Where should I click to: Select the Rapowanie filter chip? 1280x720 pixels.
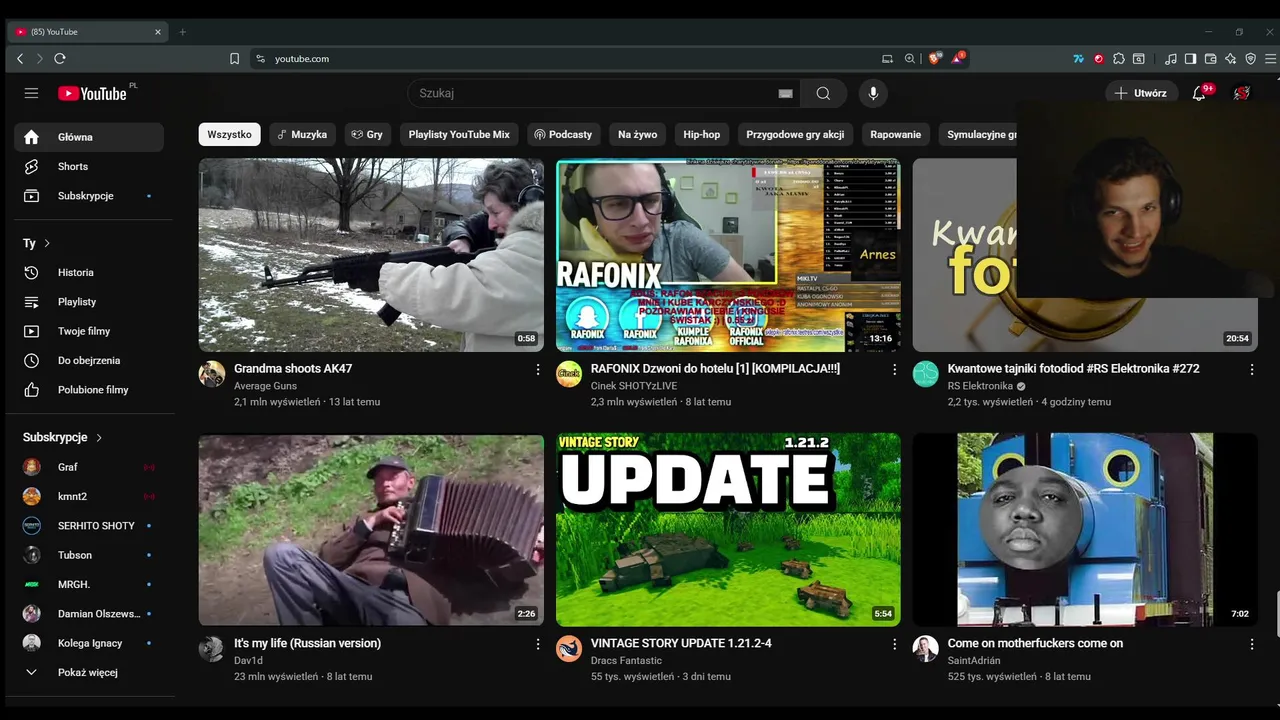pos(896,134)
